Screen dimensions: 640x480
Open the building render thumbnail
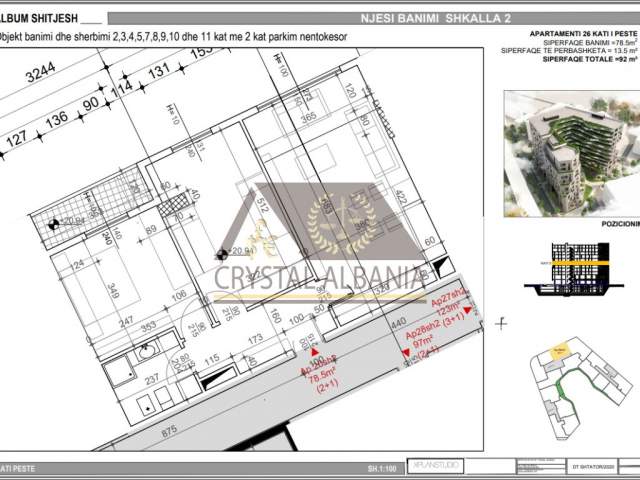coord(572,153)
